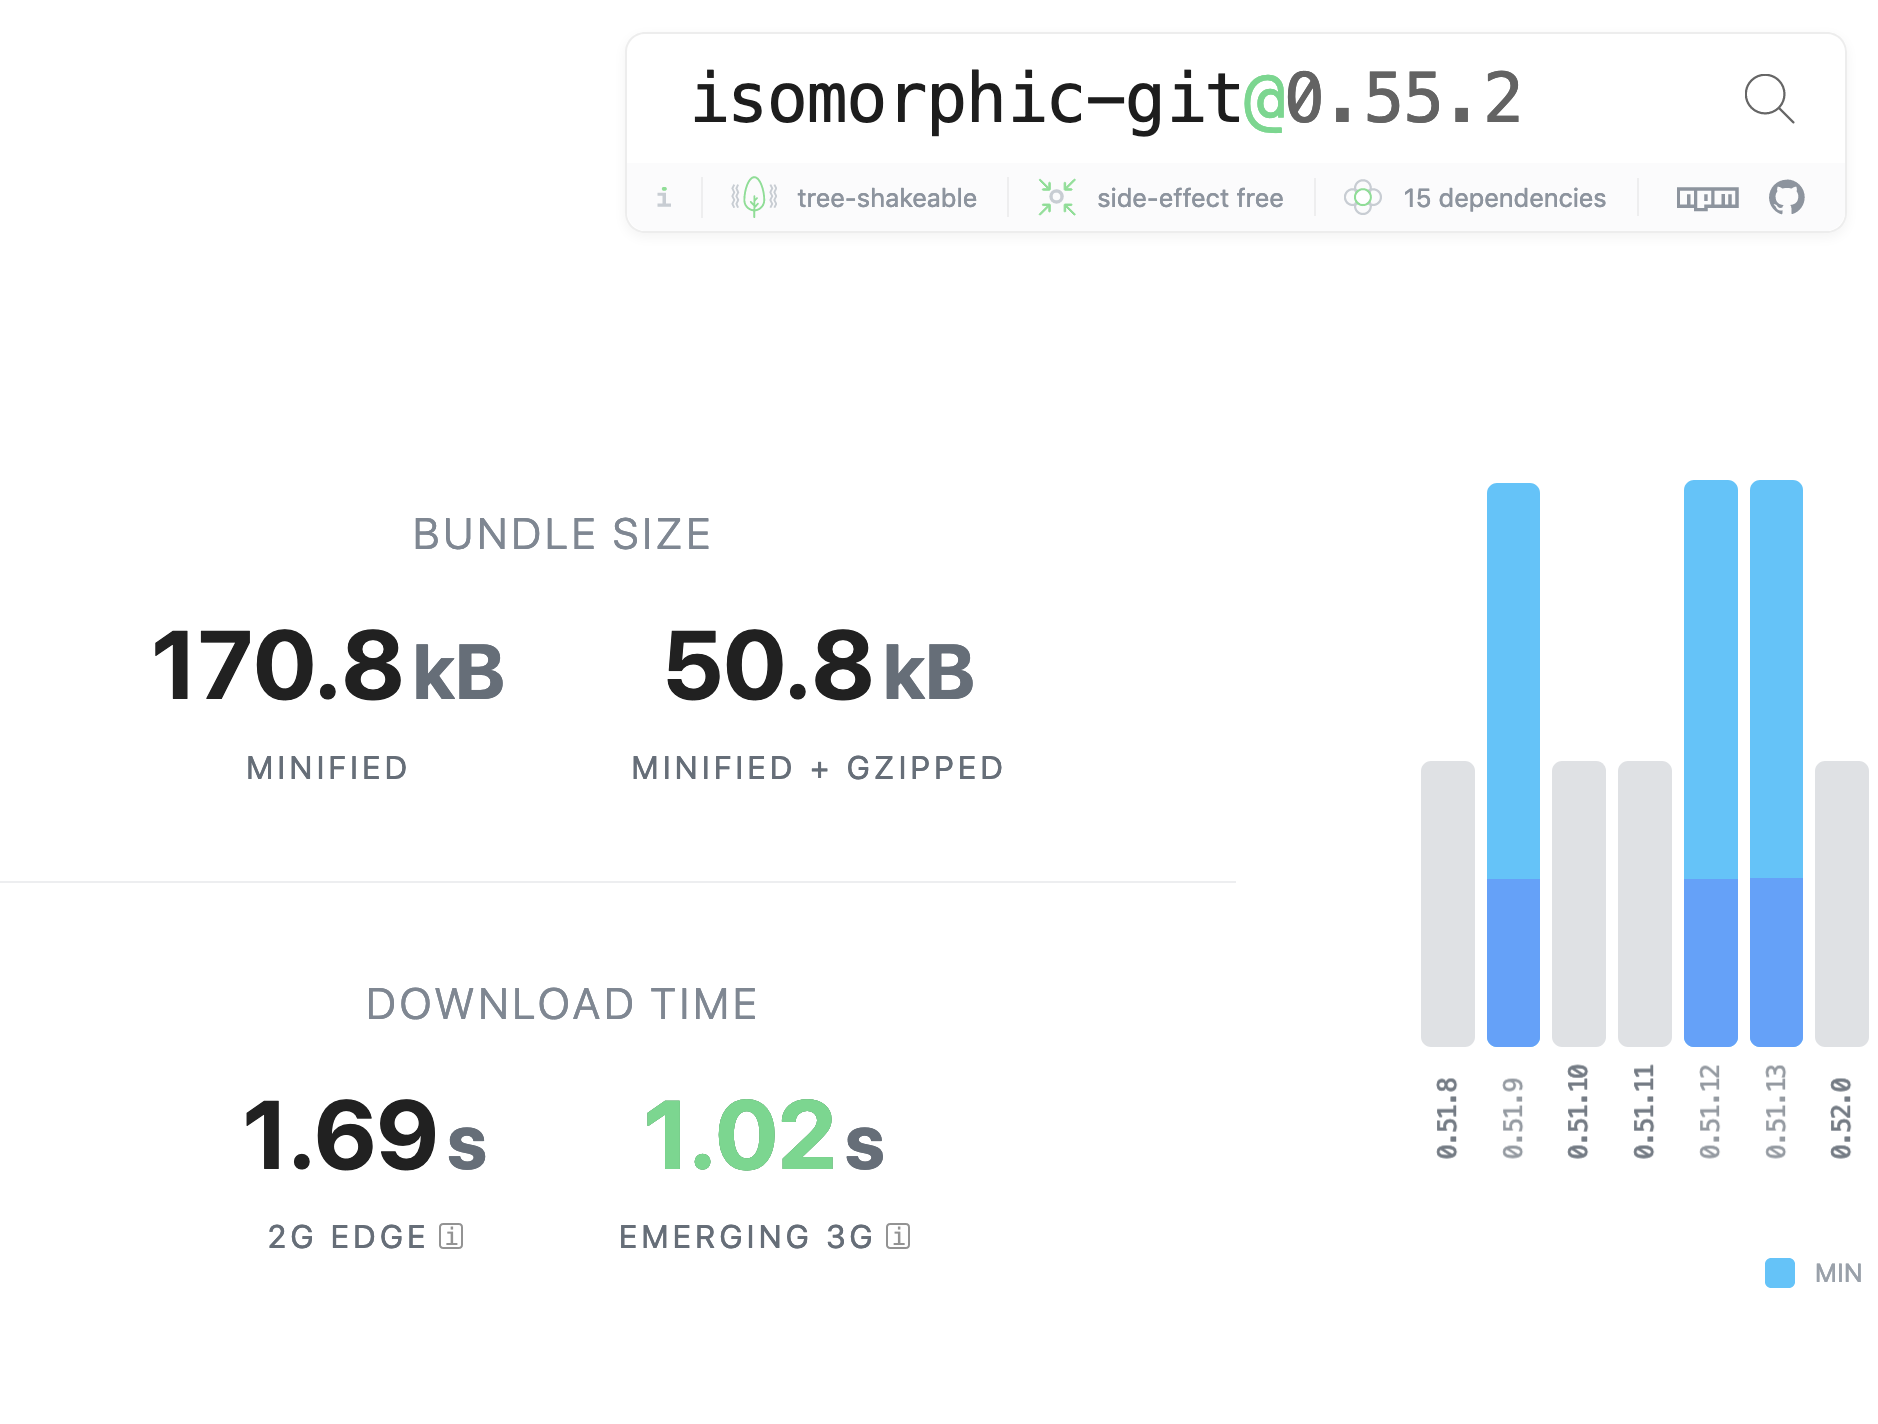Image resolution: width=1878 pixels, height=1424 pixels.
Task: Click the side-effect free arrows icon
Action: click(1057, 197)
